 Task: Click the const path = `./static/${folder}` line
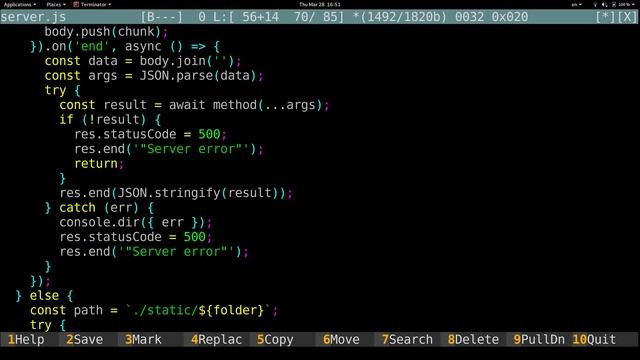pyautogui.click(x=154, y=311)
